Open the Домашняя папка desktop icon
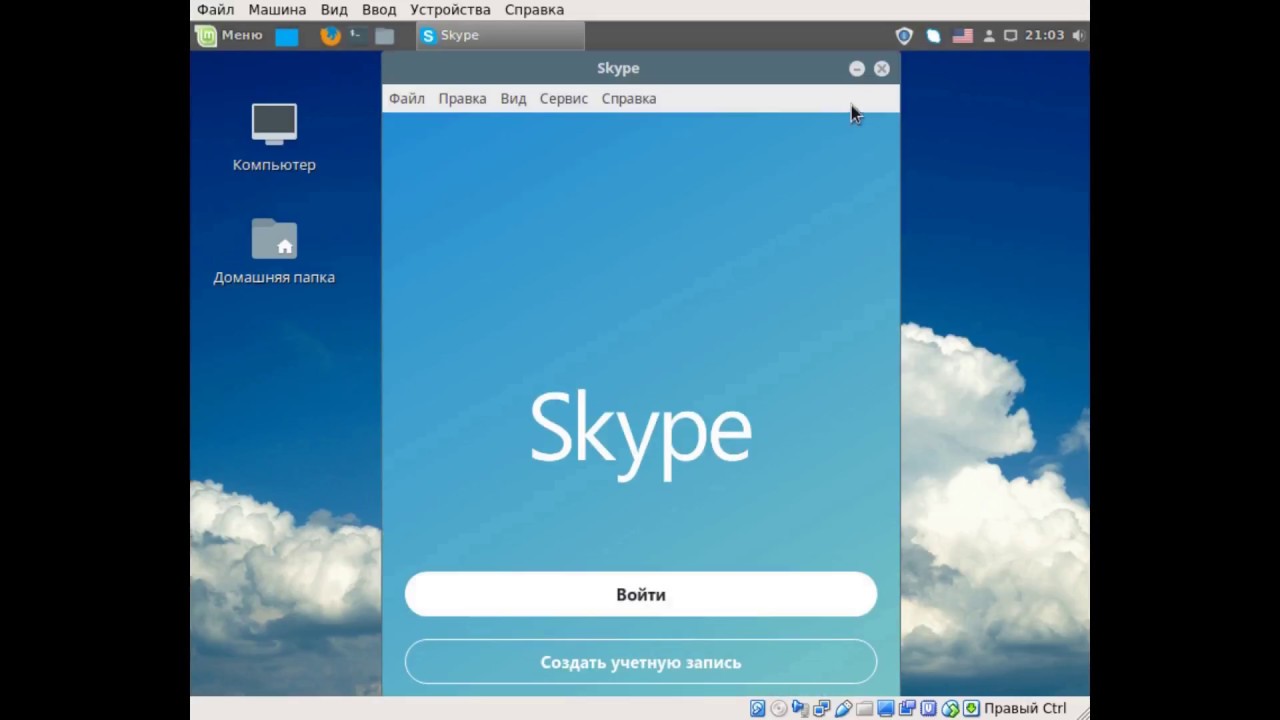This screenshot has width=1280, height=720. pos(274,252)
